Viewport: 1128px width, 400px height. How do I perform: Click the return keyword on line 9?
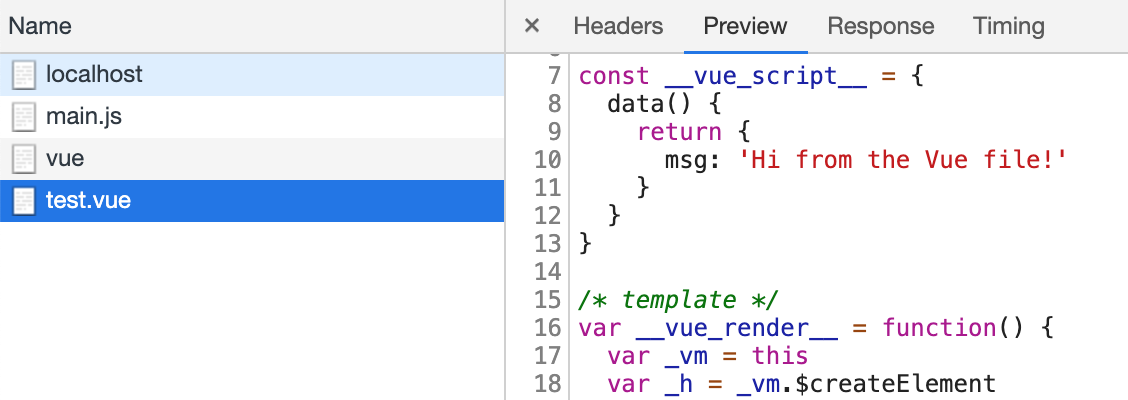[x=679, y=132]
